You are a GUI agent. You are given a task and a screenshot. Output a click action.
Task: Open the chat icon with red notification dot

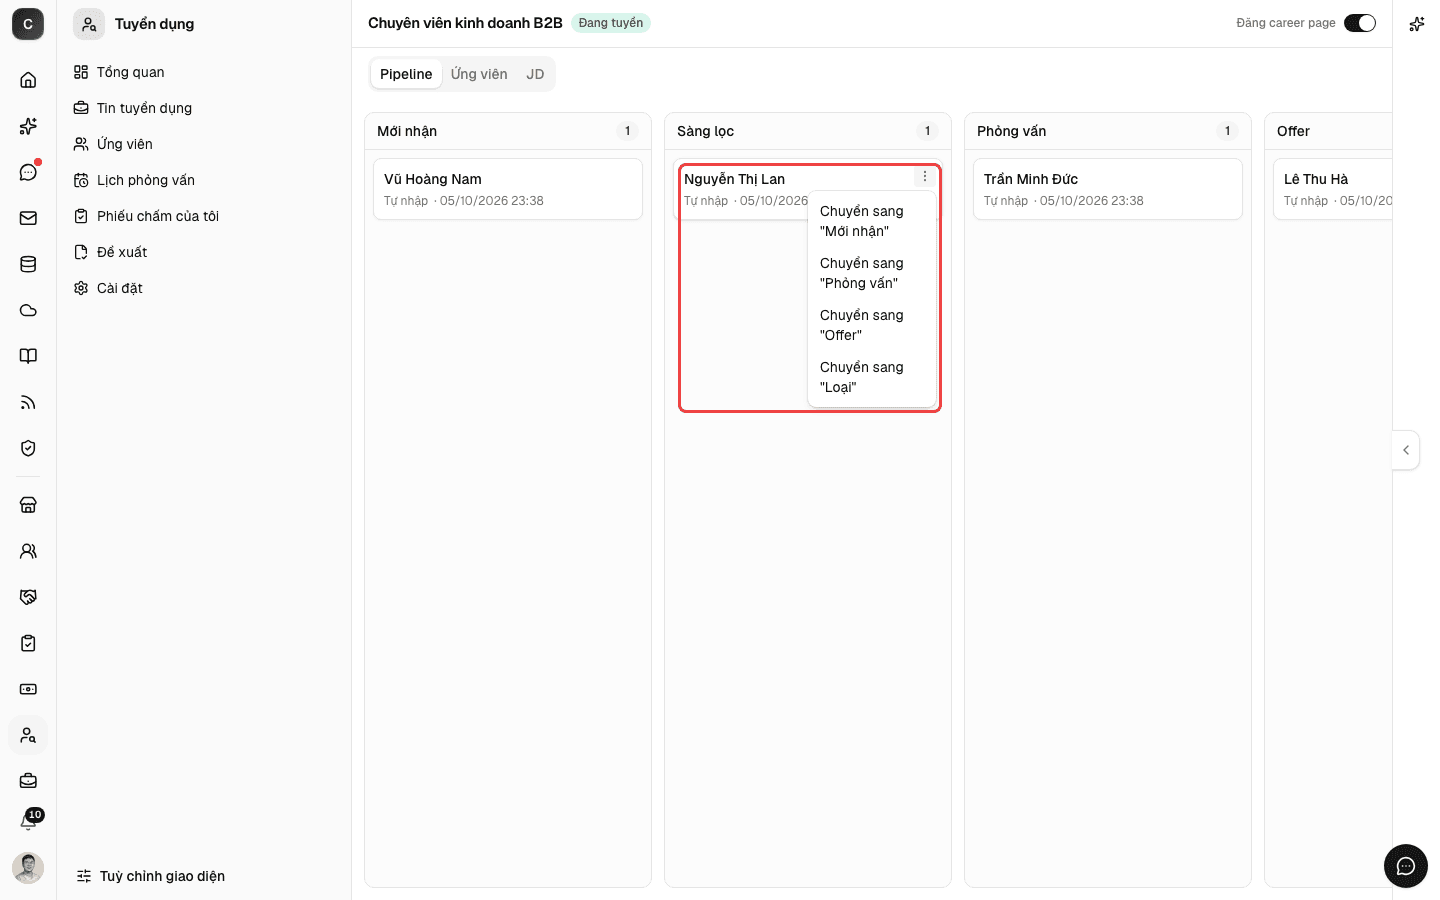tap(28, 172)
